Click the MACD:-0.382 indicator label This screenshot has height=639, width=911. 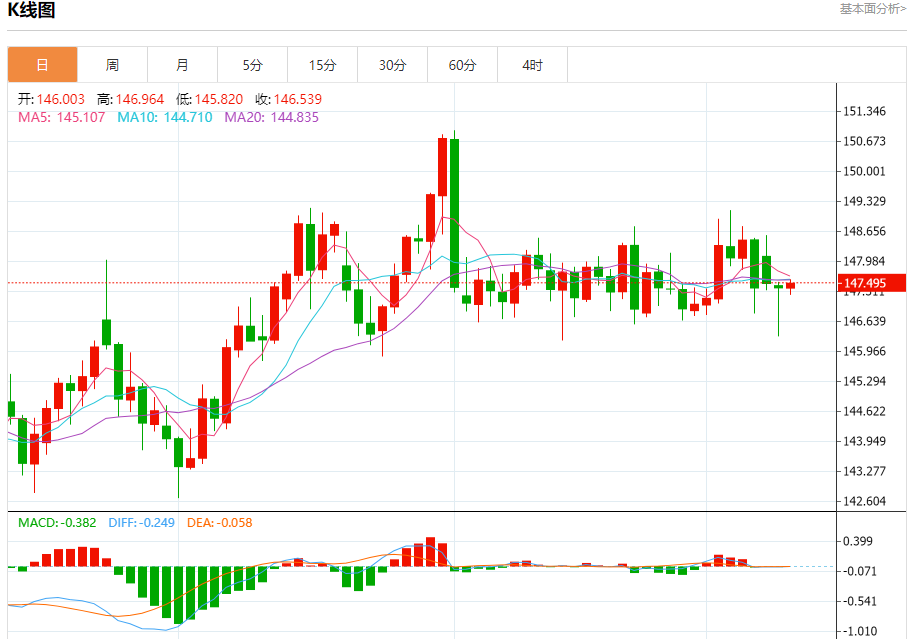57,523
